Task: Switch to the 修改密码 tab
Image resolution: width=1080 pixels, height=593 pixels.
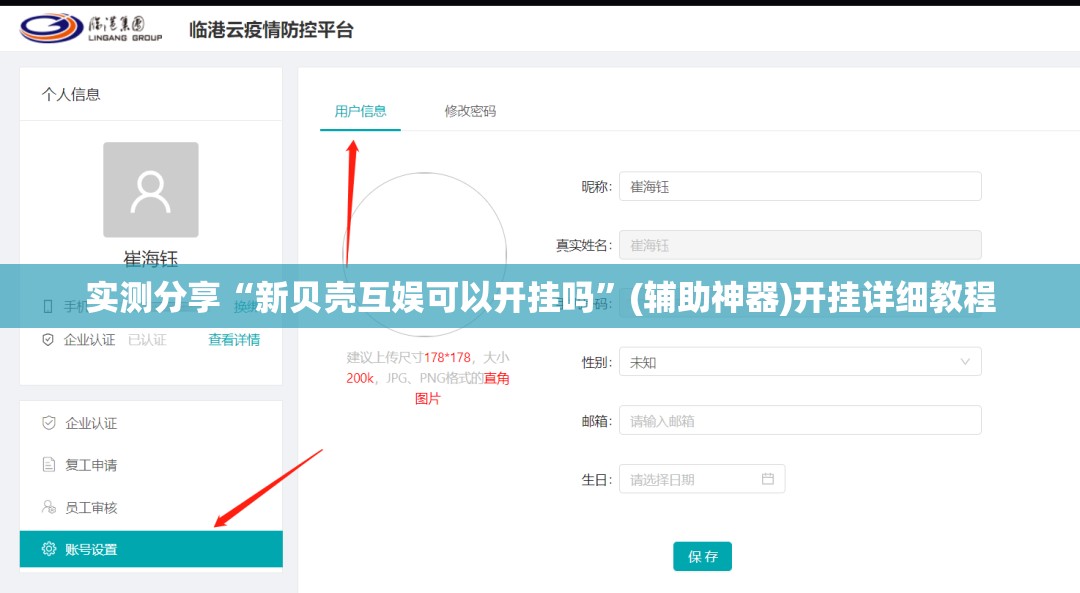Action: (470, 111)
